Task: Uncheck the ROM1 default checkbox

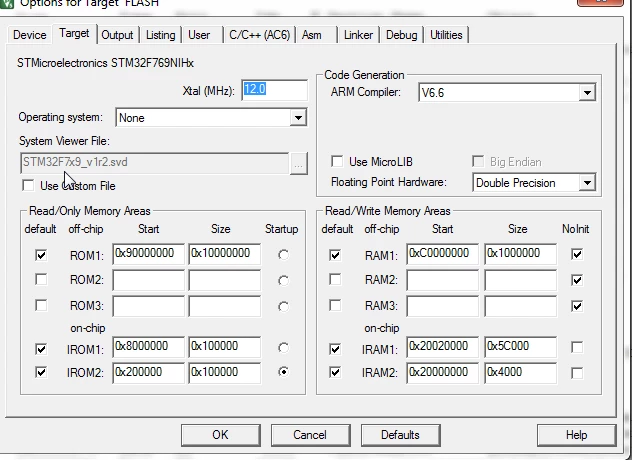Action: coord(41,255)
